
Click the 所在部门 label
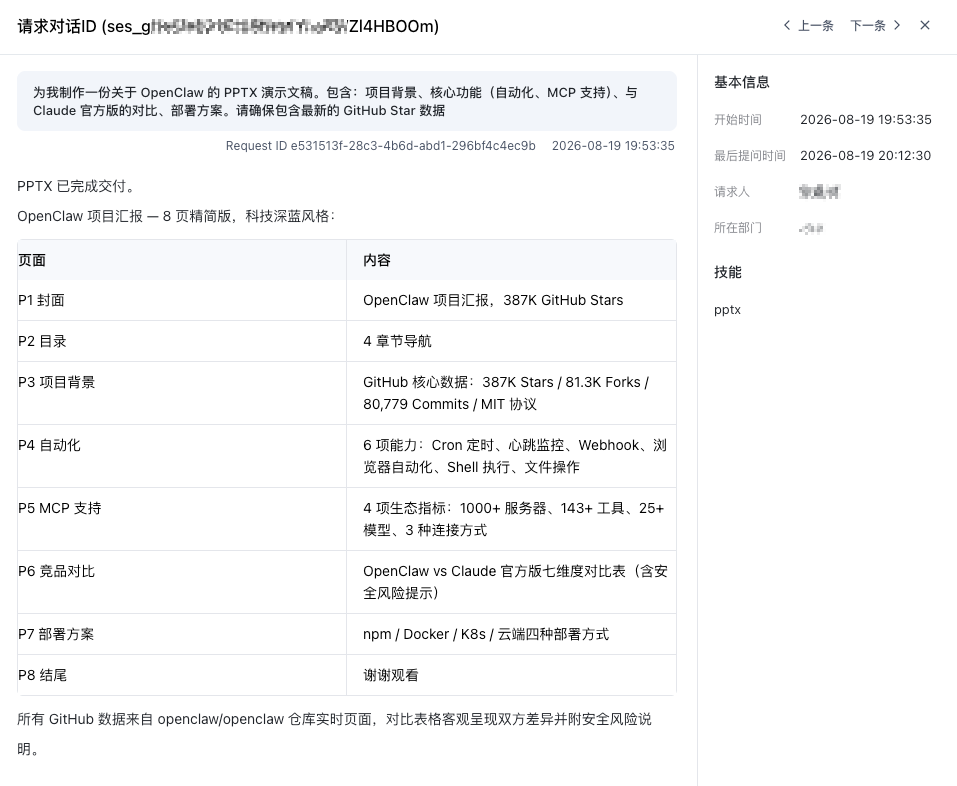tap(738, 228)
